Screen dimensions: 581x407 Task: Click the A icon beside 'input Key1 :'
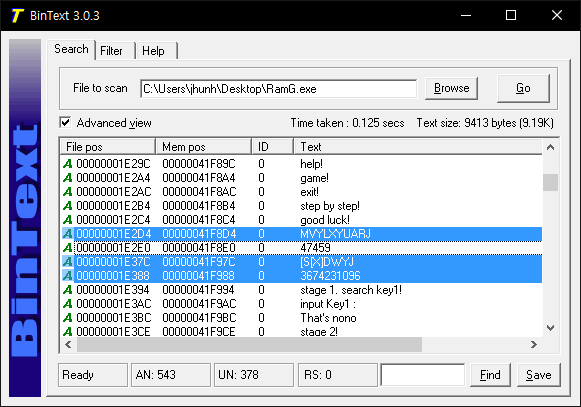click(x=67, y=304)
